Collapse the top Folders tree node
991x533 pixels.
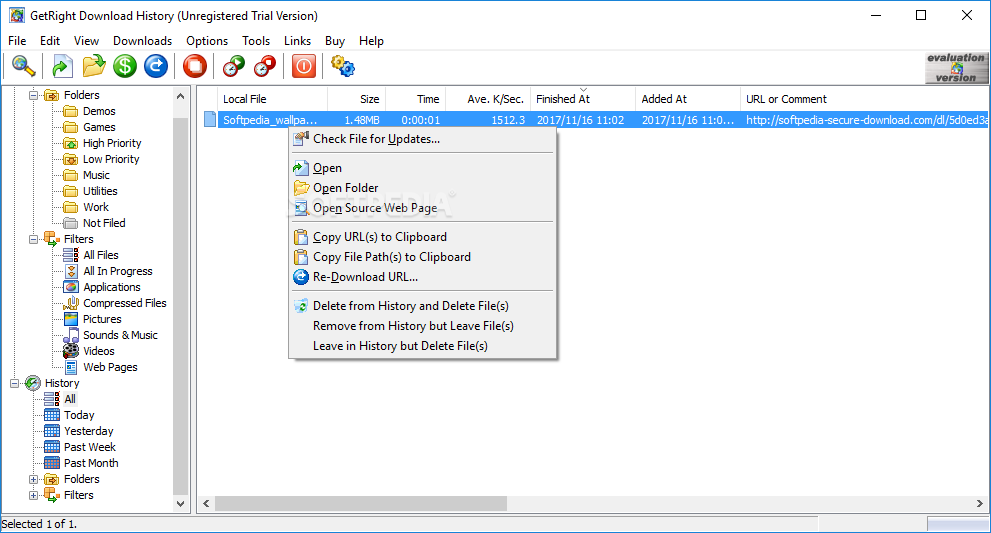tap(33, 95)
